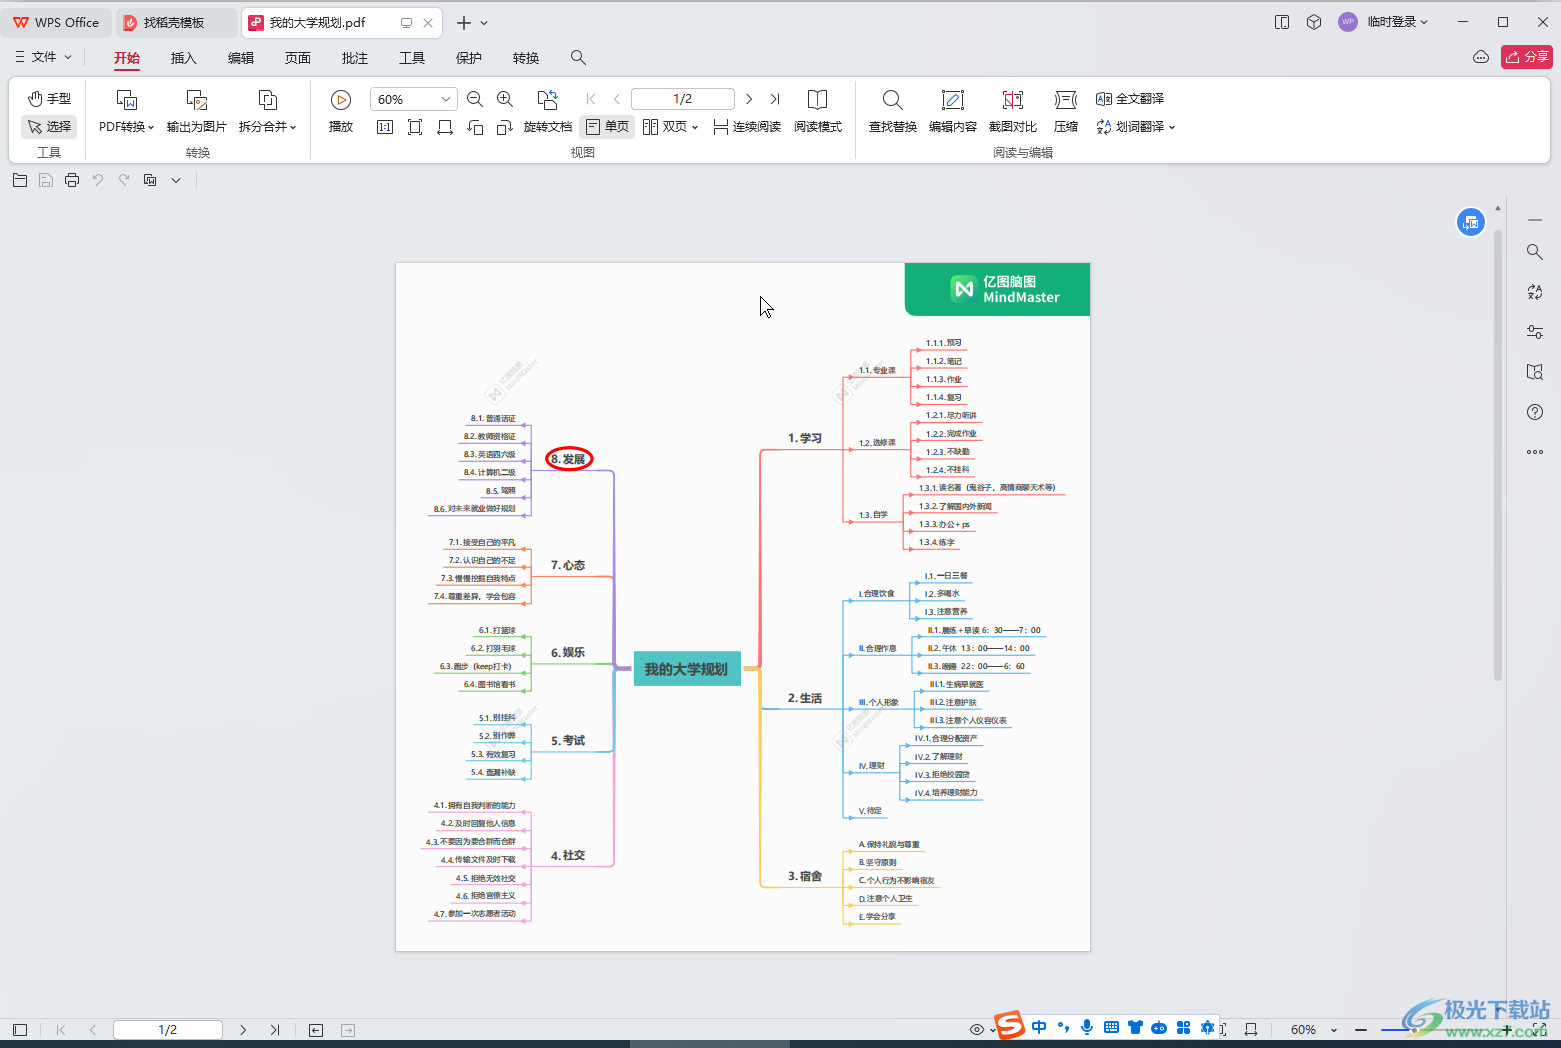Click vertical scrollbar of document
1561x1048 pixels.
1498,455
